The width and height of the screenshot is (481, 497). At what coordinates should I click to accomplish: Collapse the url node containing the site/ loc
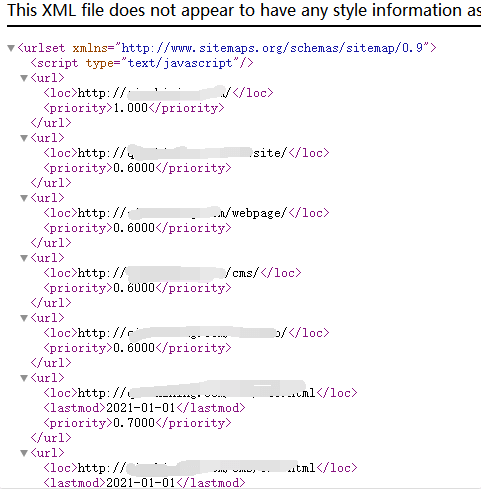pyautogui.click(x=24, y=138)
